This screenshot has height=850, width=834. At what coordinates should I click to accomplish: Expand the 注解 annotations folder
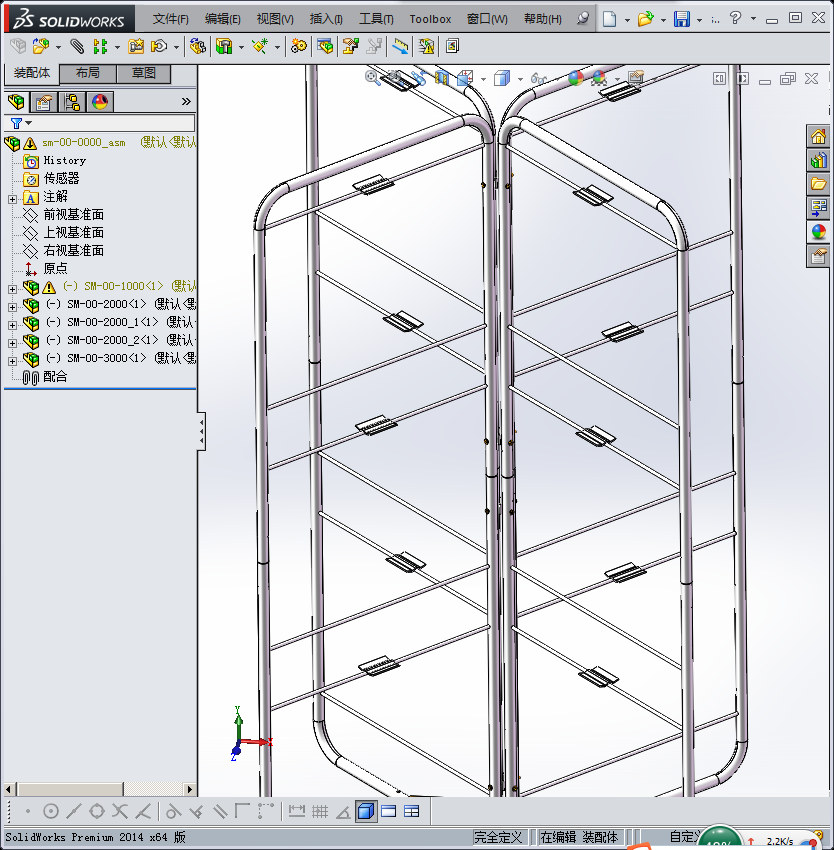click(x=12, y=198)
